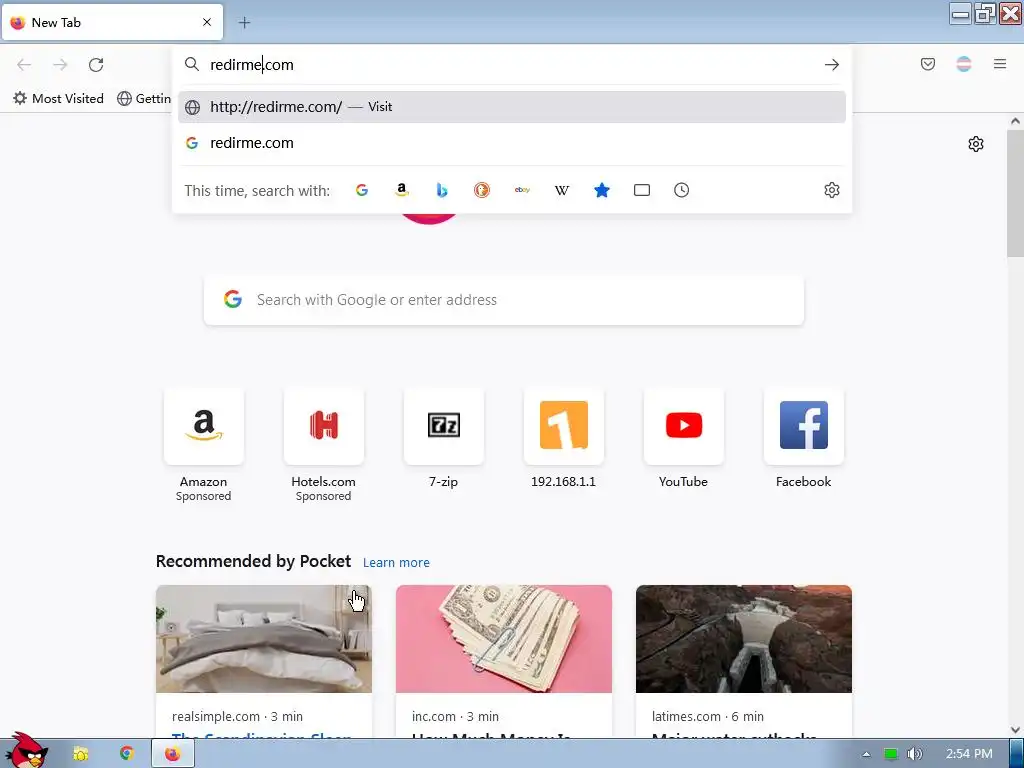Focus the Search with Google page field
1024x768 pixels.
504,300
